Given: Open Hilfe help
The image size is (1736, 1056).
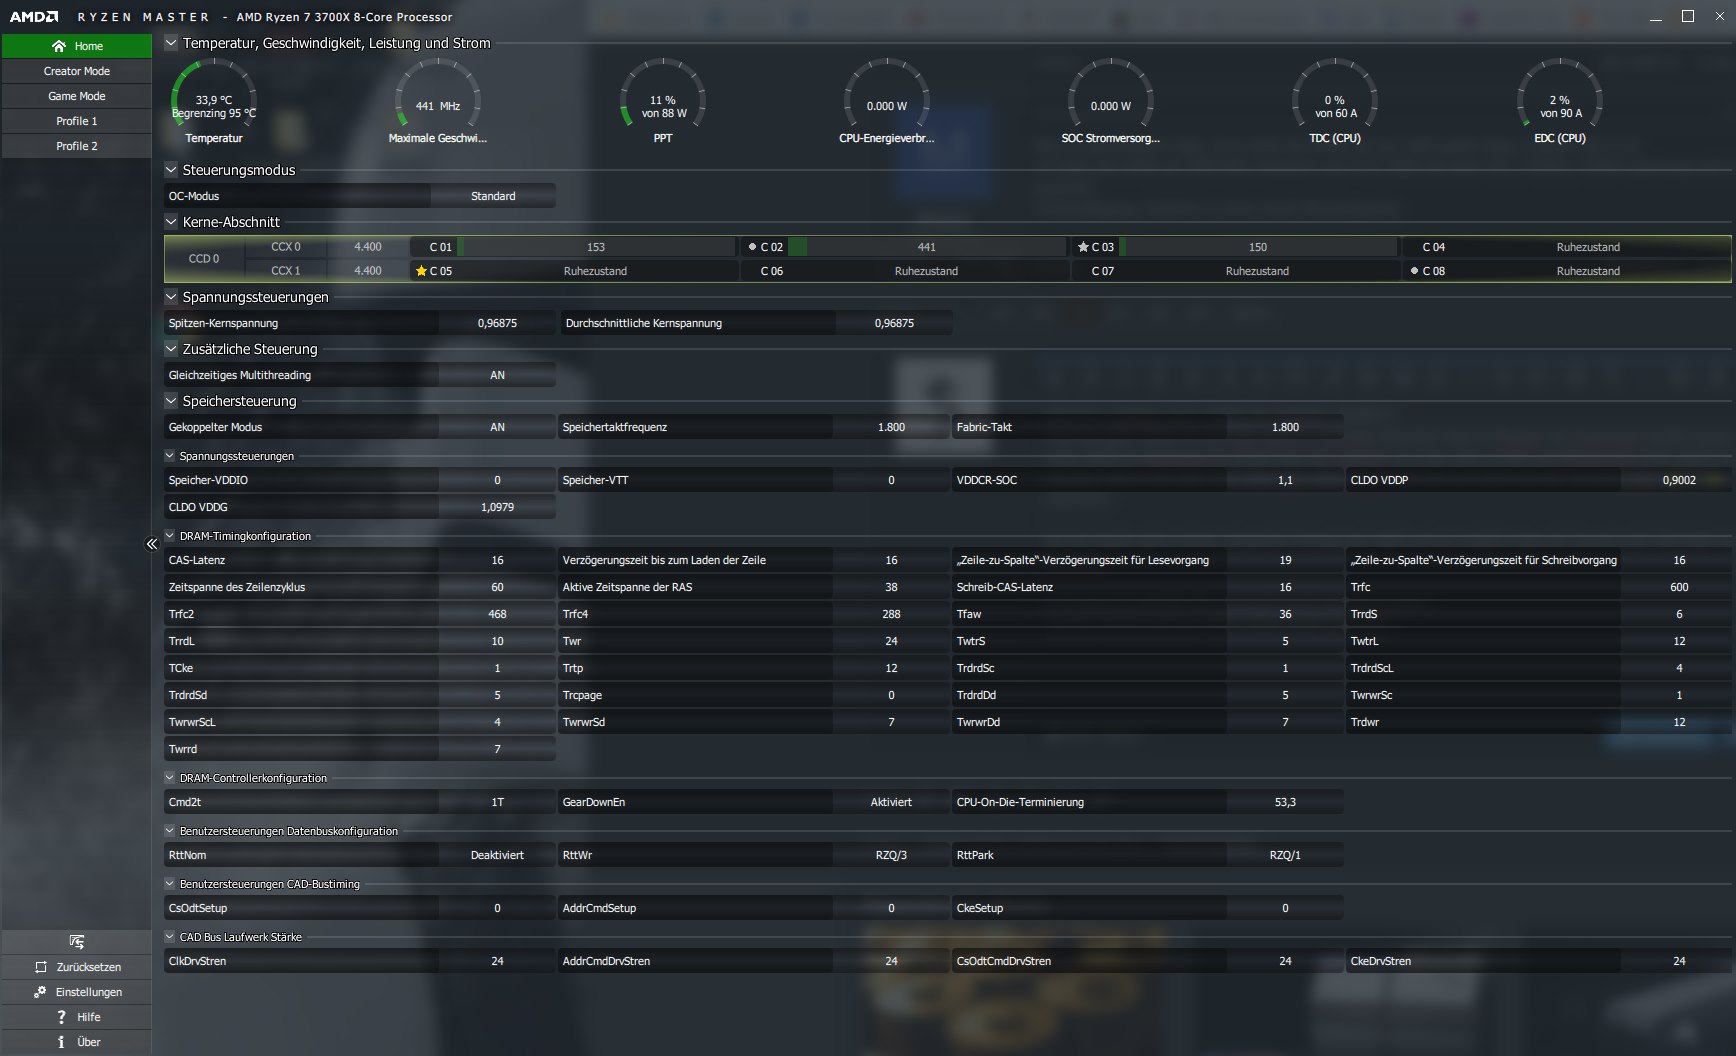Looking at the screenshot, I should 77,1017.
